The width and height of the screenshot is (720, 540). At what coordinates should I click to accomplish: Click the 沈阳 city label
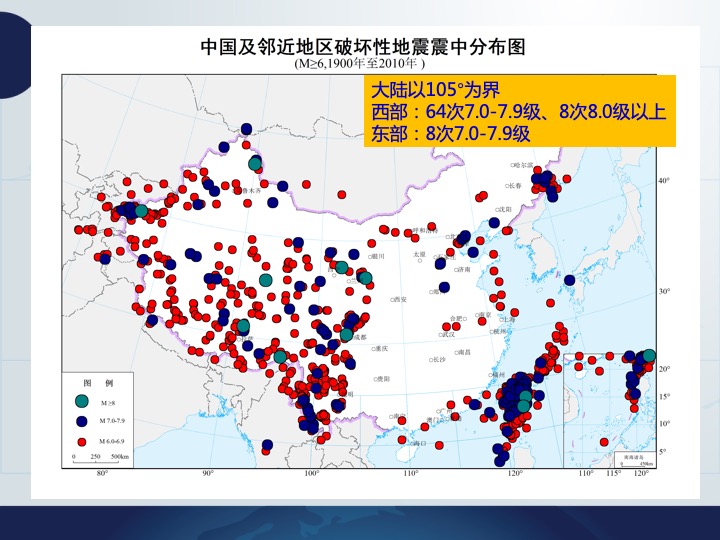[x=503, y=209]
